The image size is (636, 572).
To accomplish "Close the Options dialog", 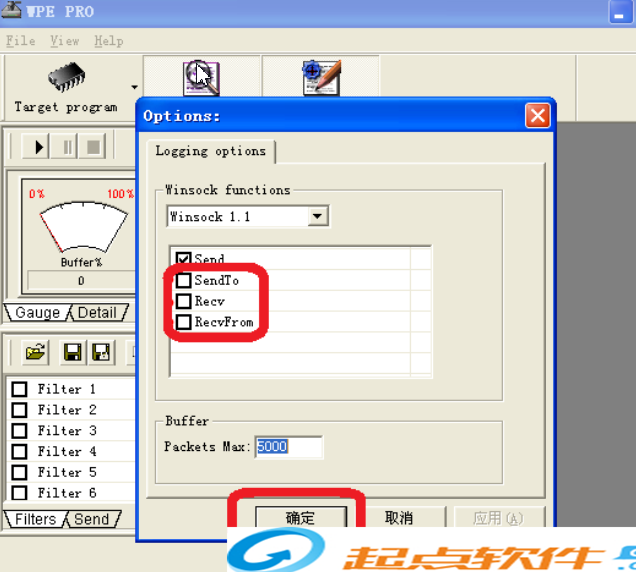I will click(537, 116).
